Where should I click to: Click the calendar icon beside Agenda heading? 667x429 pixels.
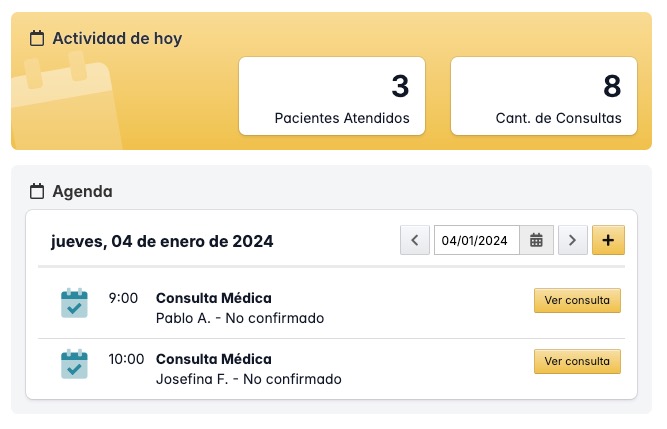click(x=37, y=191)
